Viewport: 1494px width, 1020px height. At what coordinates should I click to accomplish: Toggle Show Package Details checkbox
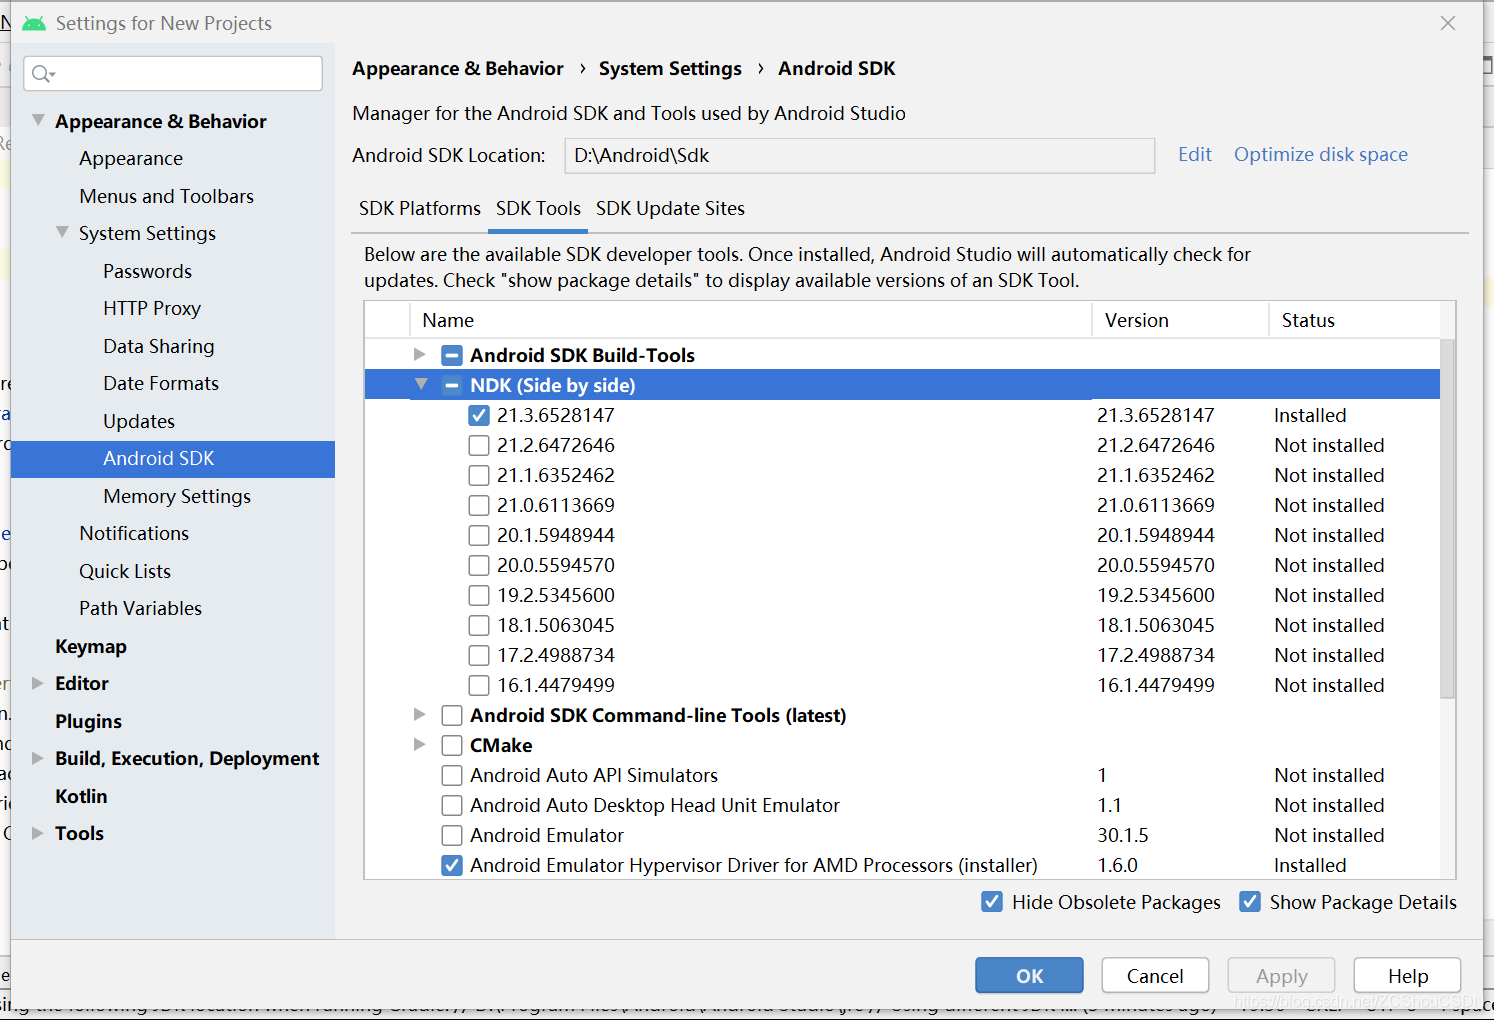tap(1250, 902)
